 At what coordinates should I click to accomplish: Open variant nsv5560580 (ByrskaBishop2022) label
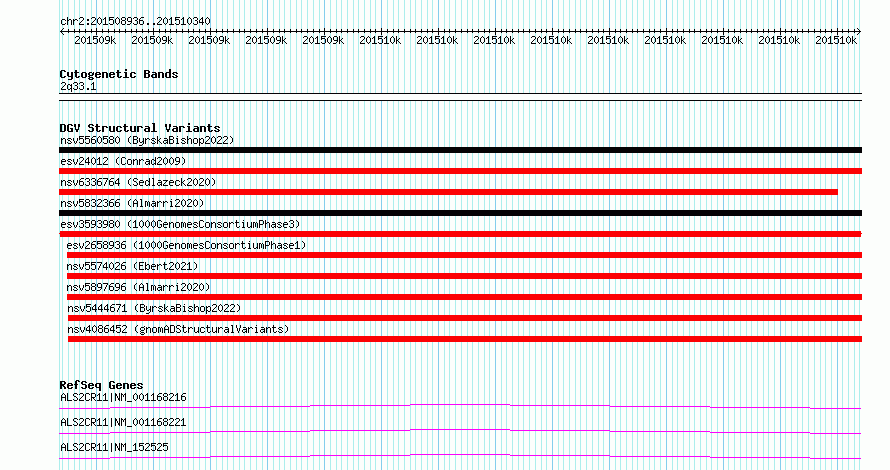pyautogui.click(x=147, y=140)
